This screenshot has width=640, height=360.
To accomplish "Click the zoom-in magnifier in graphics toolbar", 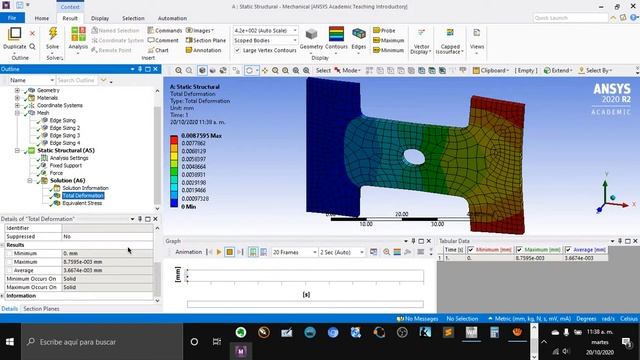I will coord(178,71).
